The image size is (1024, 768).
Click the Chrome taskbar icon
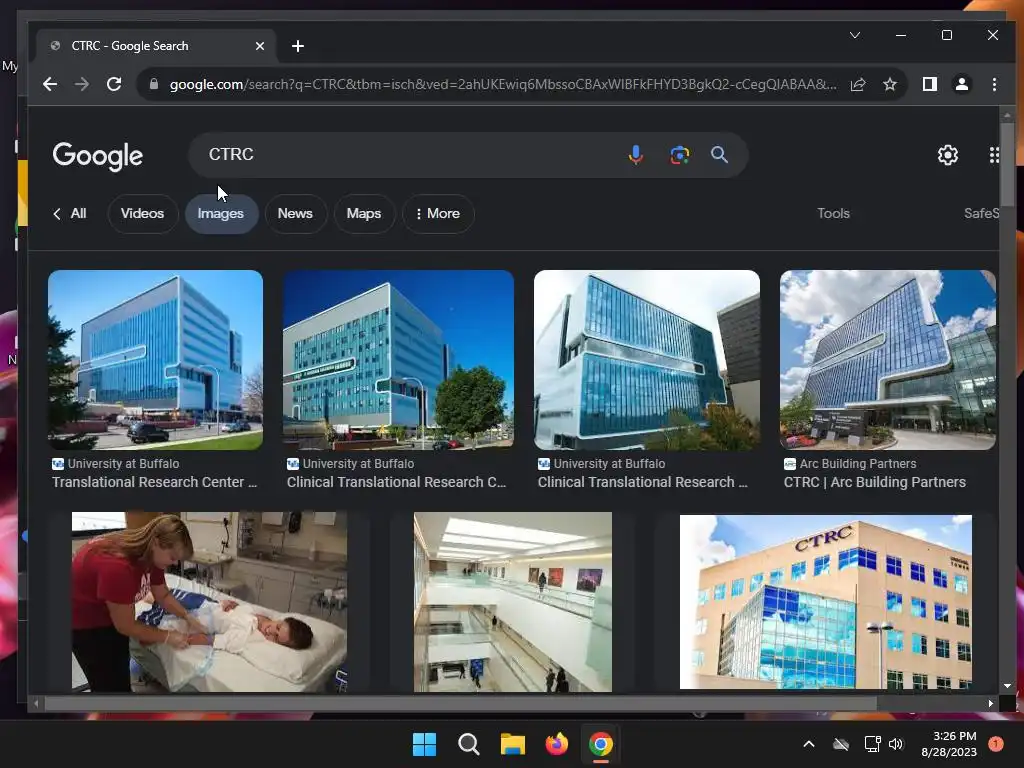(601, 744)
